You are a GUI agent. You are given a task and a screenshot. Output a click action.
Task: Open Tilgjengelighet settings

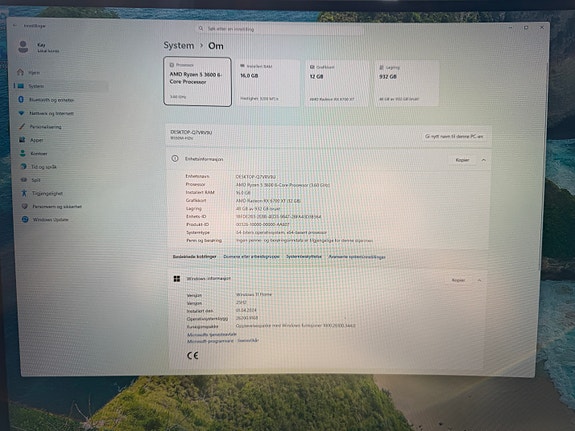click(47, 193)
